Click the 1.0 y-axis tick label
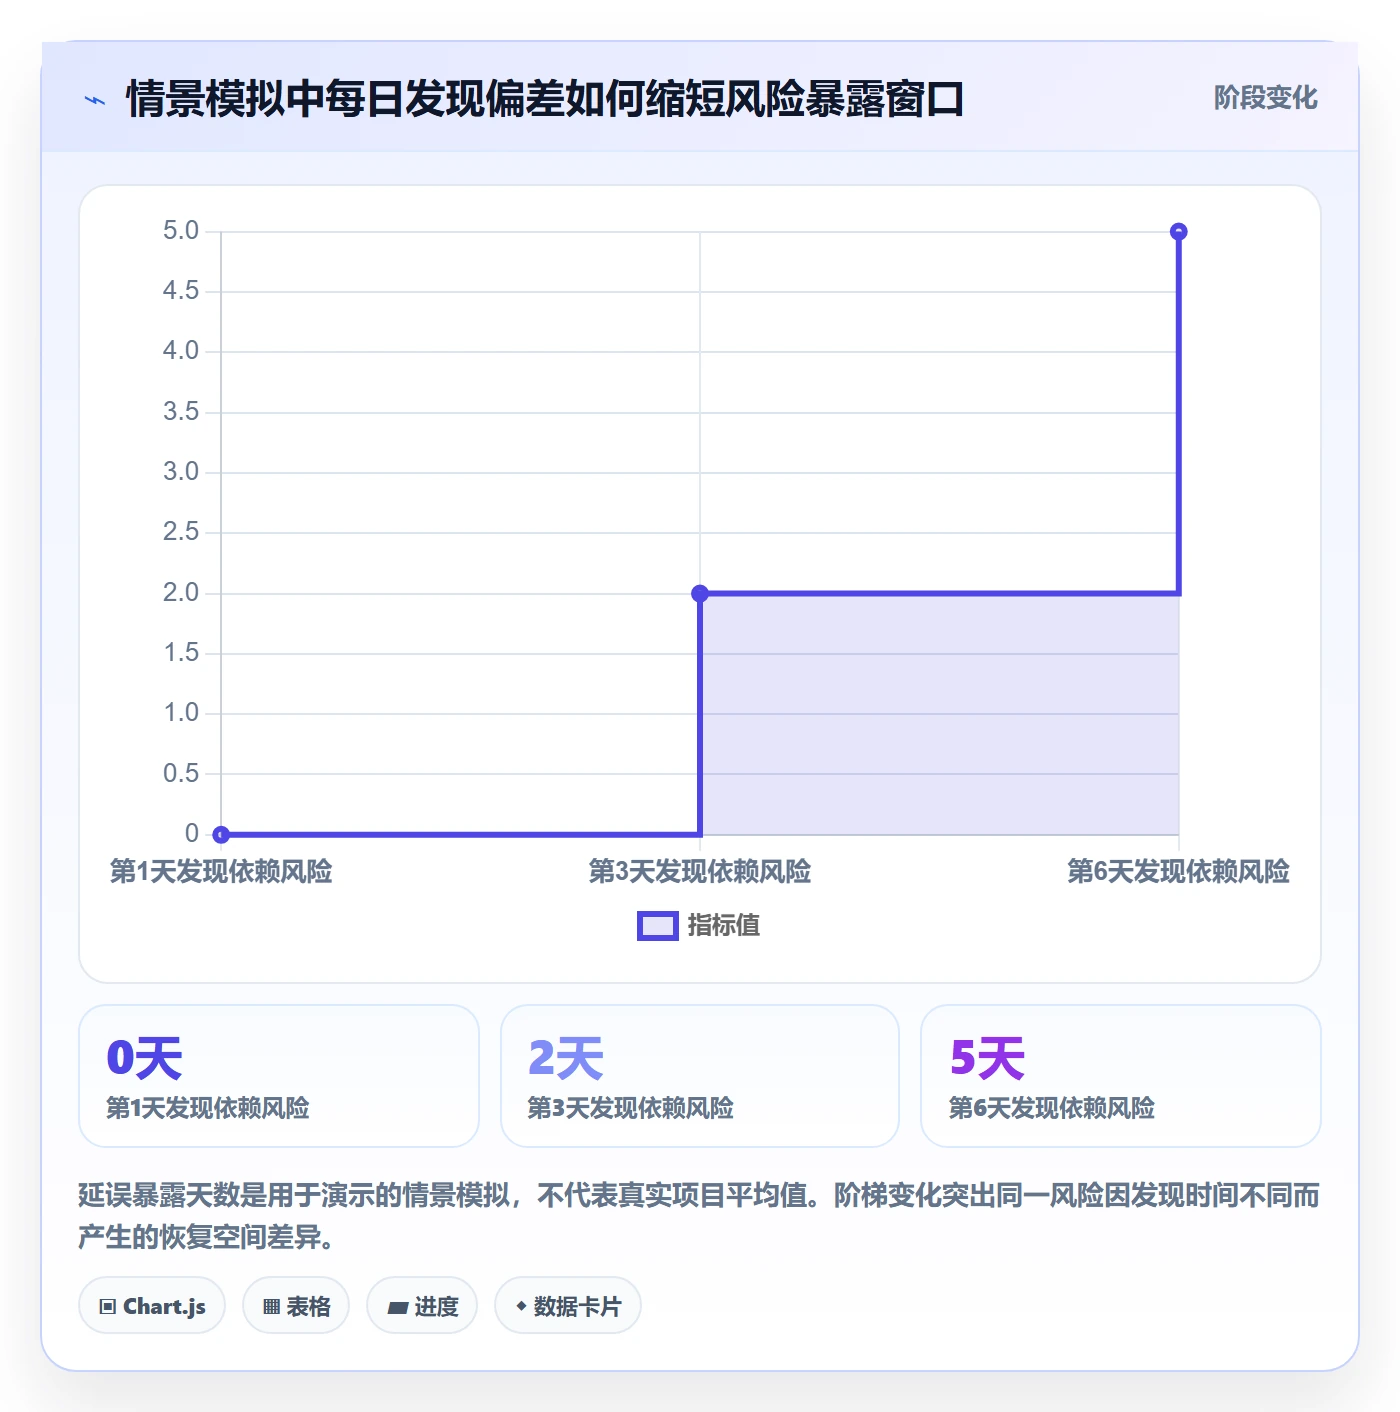1400x1412 pixels. coord(181,713)
